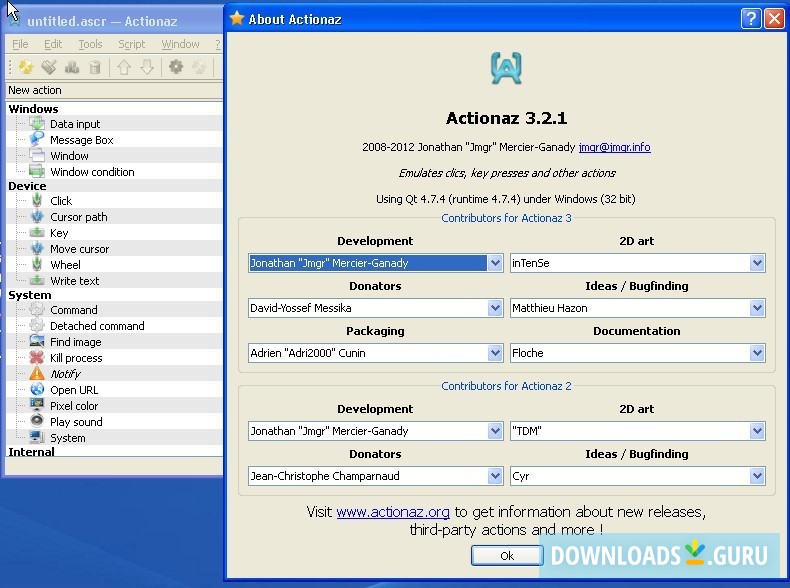Image resolution: width=790 pixels, height=588 pixels.
Task: Select the System category header
Action: pyautogui.click(x=30, y=295)
